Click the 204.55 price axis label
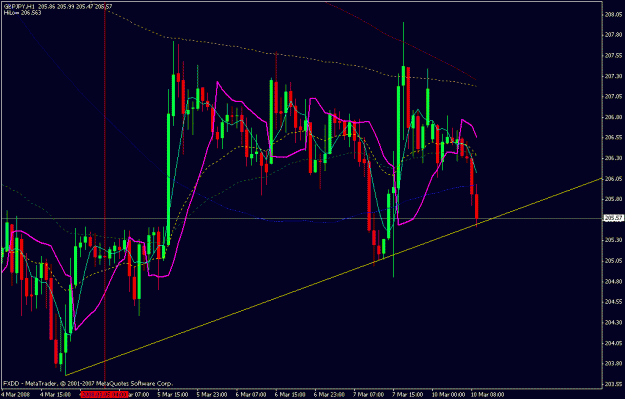625x399 pixels. click(x=613, y=302)
